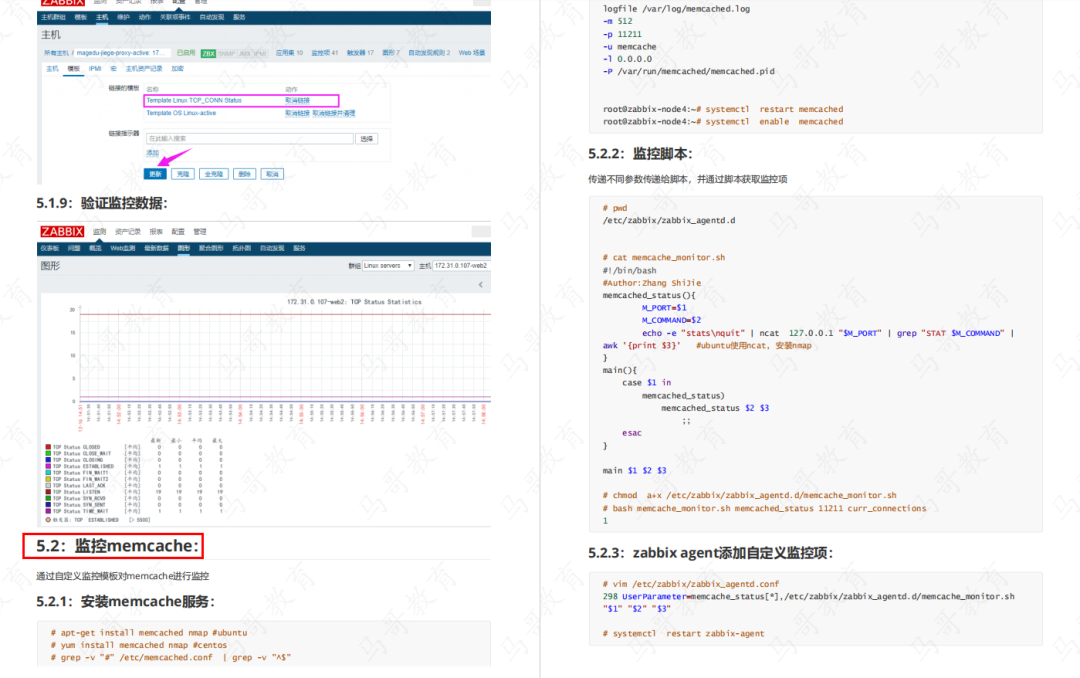Open the 监控项 41 link
Image resolution: width=1080 pixels, height=678 pixels.
click(324, 53)
